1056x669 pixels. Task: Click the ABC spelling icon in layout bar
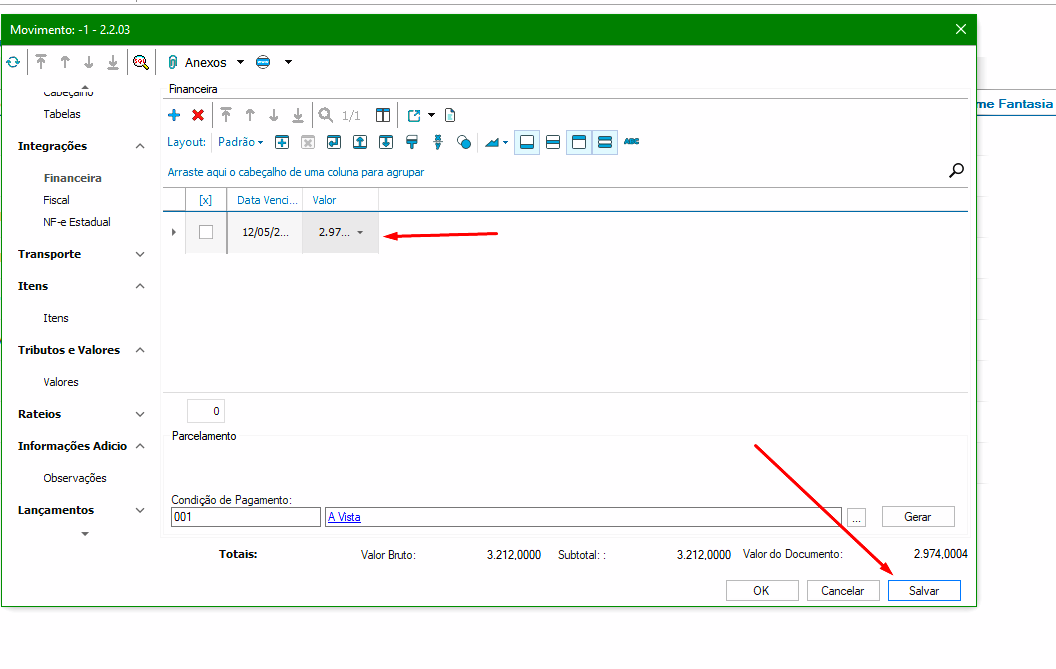[x=631, y=142]
